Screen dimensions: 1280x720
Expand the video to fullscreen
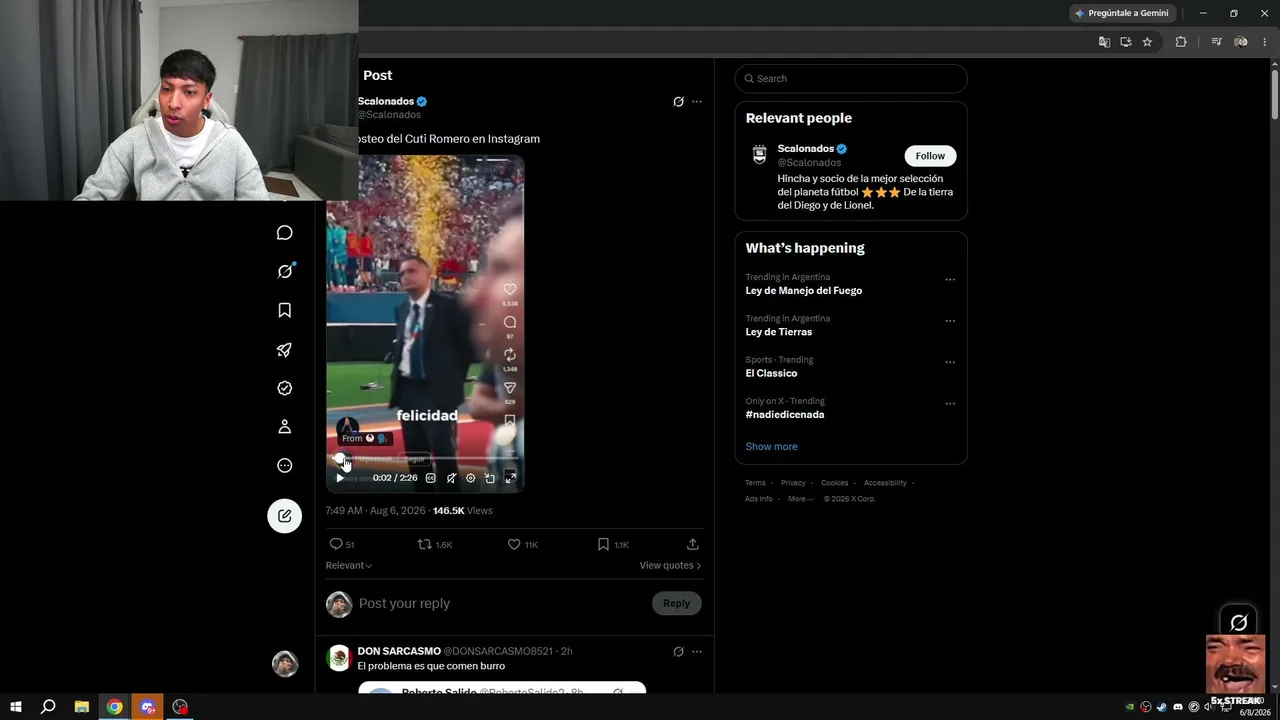pos(510,478)
